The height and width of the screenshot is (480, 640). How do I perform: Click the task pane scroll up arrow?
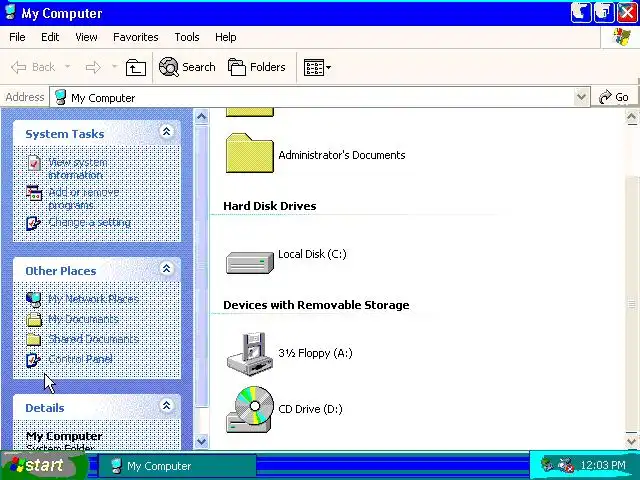pyautogui.click(x=201, y=117)
